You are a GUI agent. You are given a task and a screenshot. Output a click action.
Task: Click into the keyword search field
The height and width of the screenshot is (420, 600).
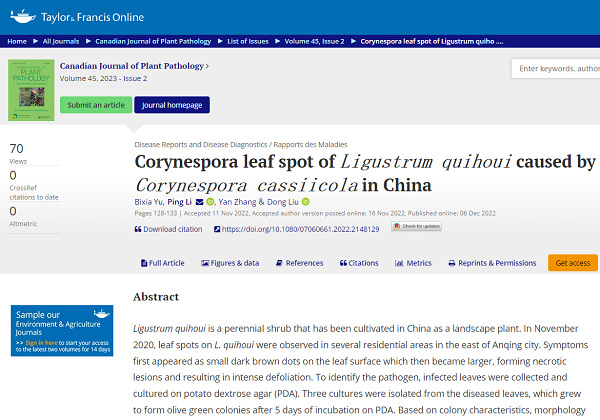point(556,68)
